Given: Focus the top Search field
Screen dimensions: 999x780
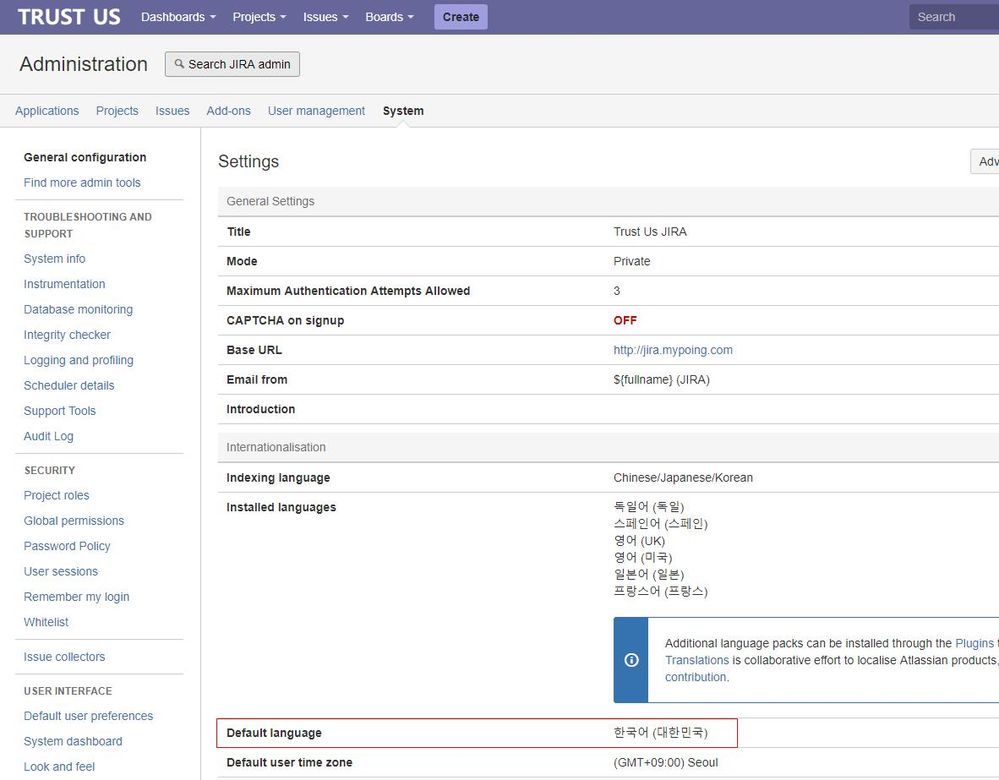Looking at the screenshot, I should tap(953, 17).
